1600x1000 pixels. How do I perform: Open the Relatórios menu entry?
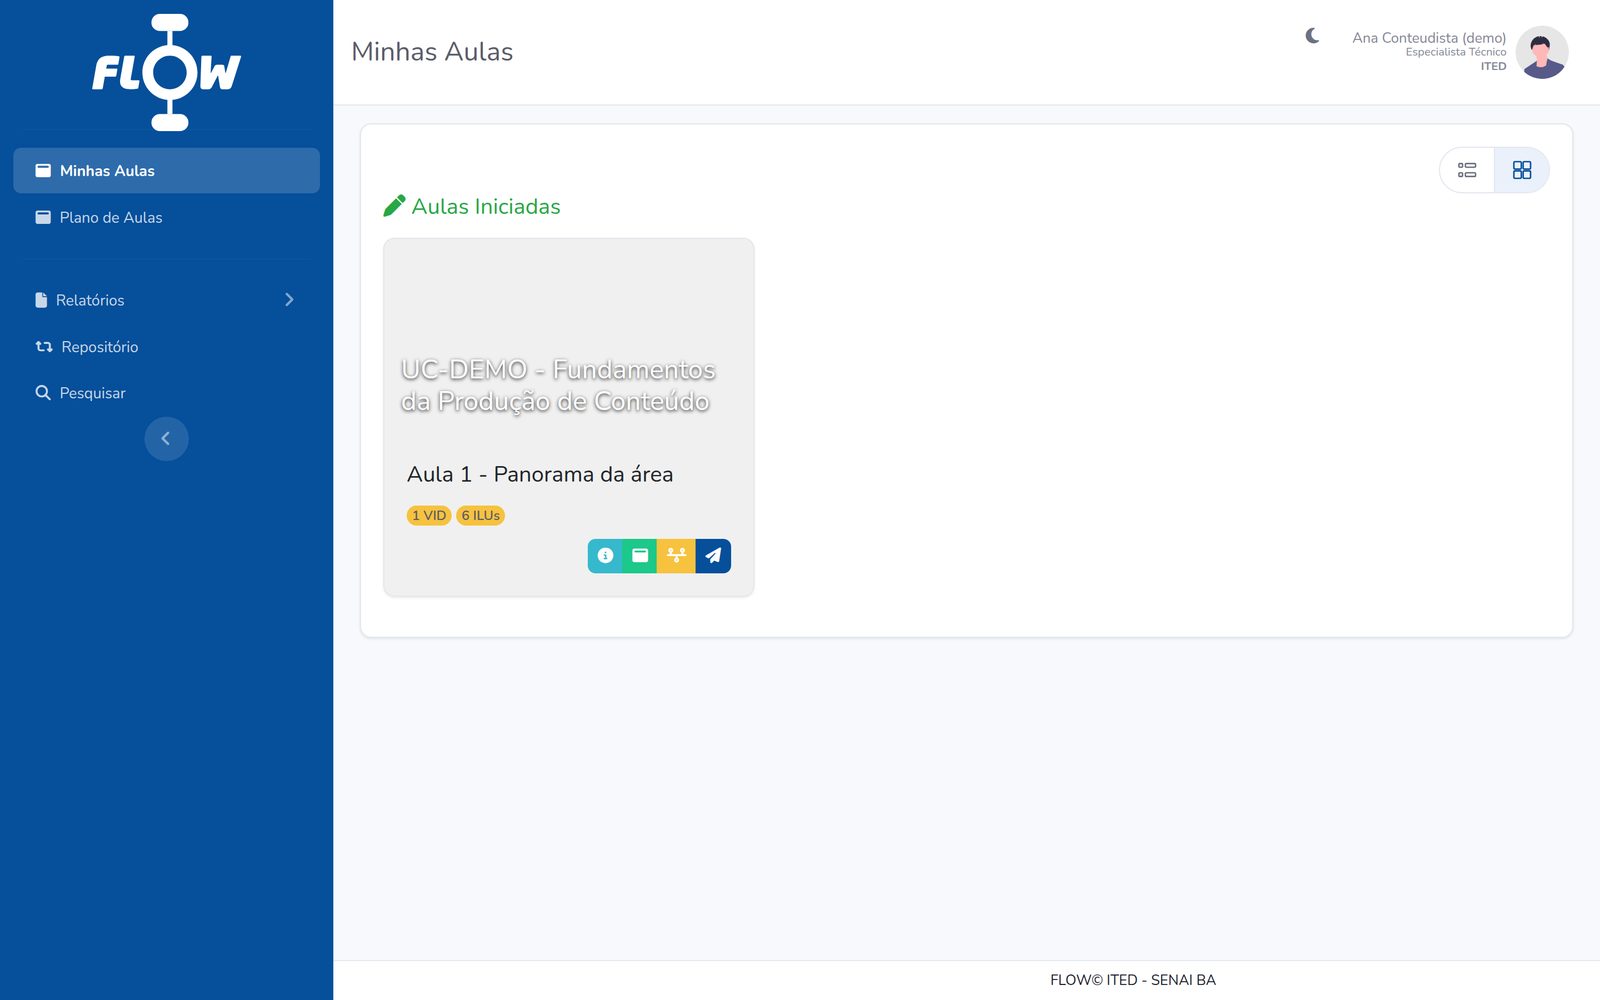point(166,300)
